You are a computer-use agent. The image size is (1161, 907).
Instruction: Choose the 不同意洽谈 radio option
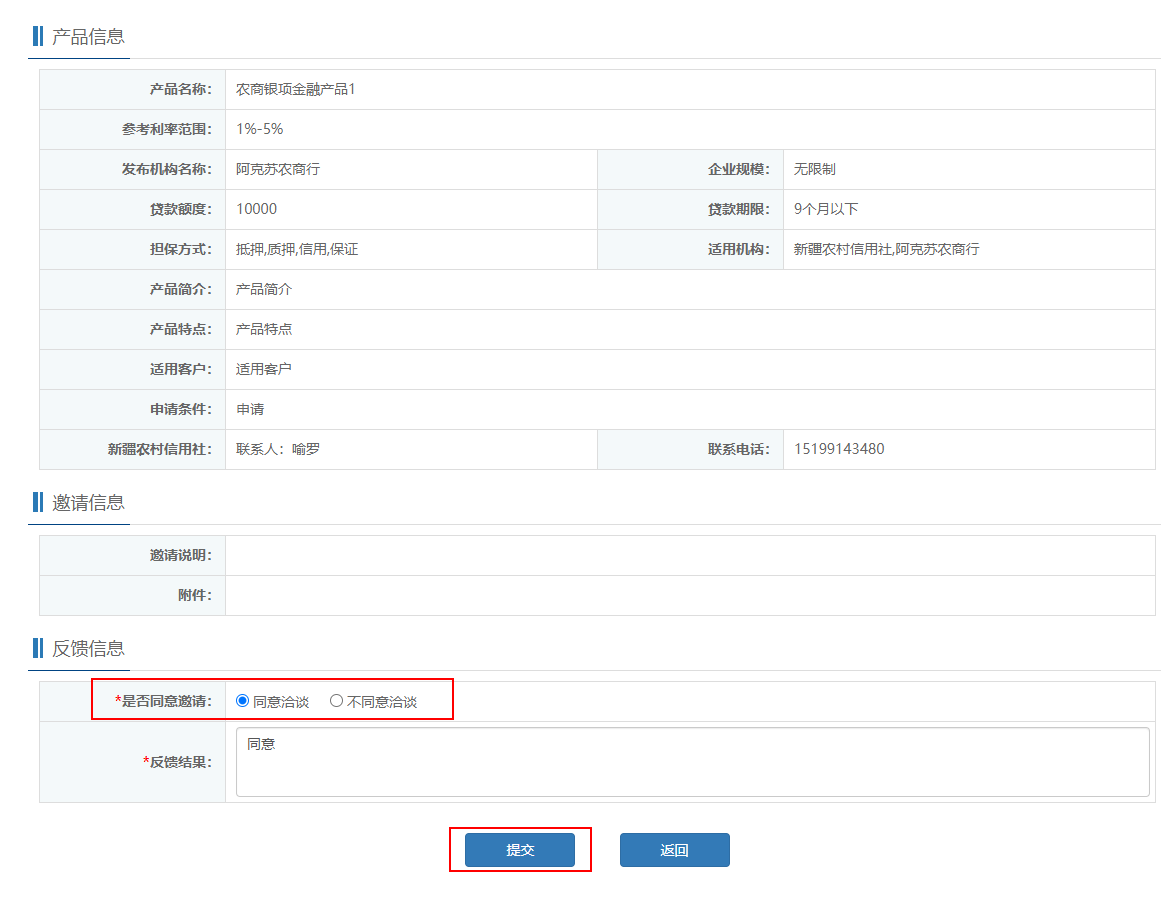(x=337, y=701)
